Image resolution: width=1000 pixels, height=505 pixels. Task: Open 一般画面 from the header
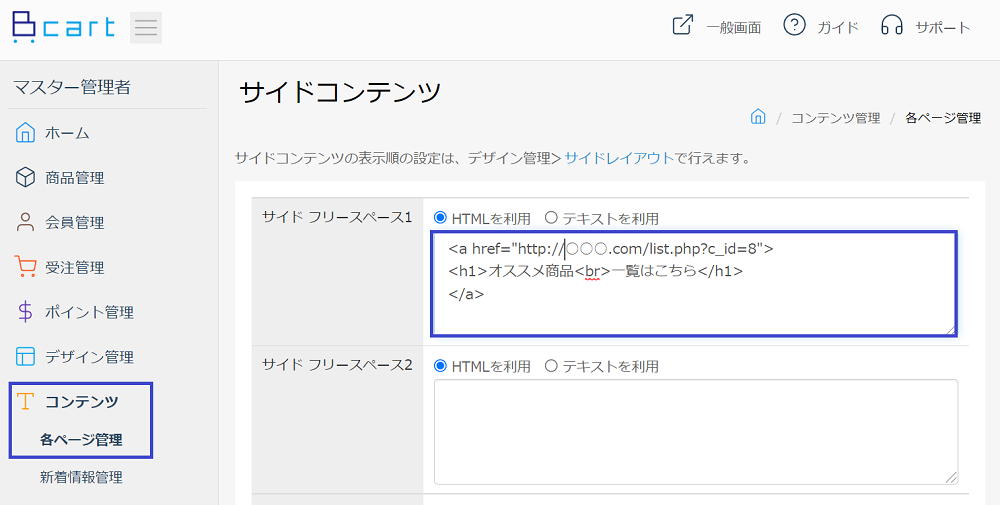coord(733,27)
